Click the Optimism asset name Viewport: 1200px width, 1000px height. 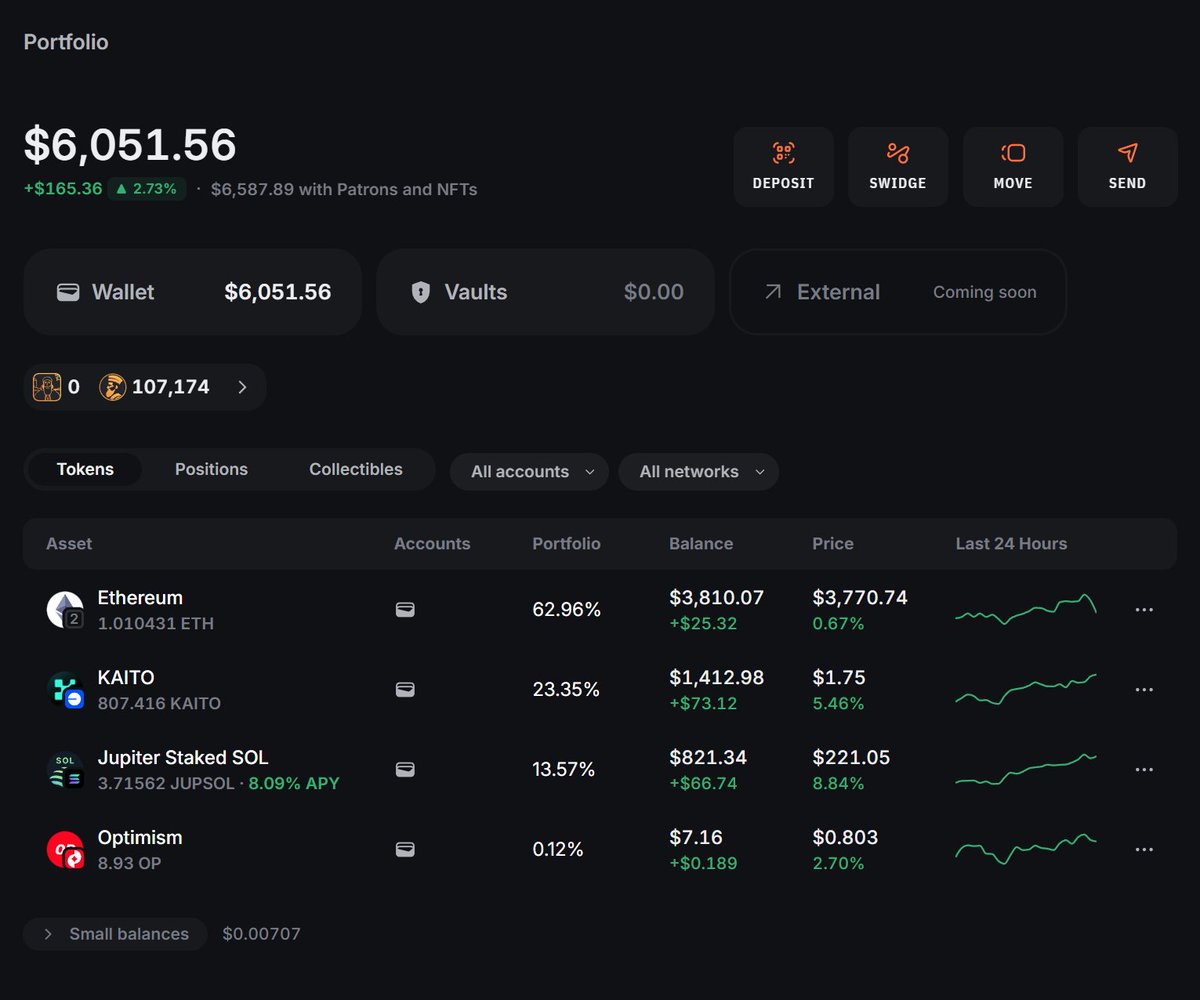pyautogui.click(x=140, y=838)
